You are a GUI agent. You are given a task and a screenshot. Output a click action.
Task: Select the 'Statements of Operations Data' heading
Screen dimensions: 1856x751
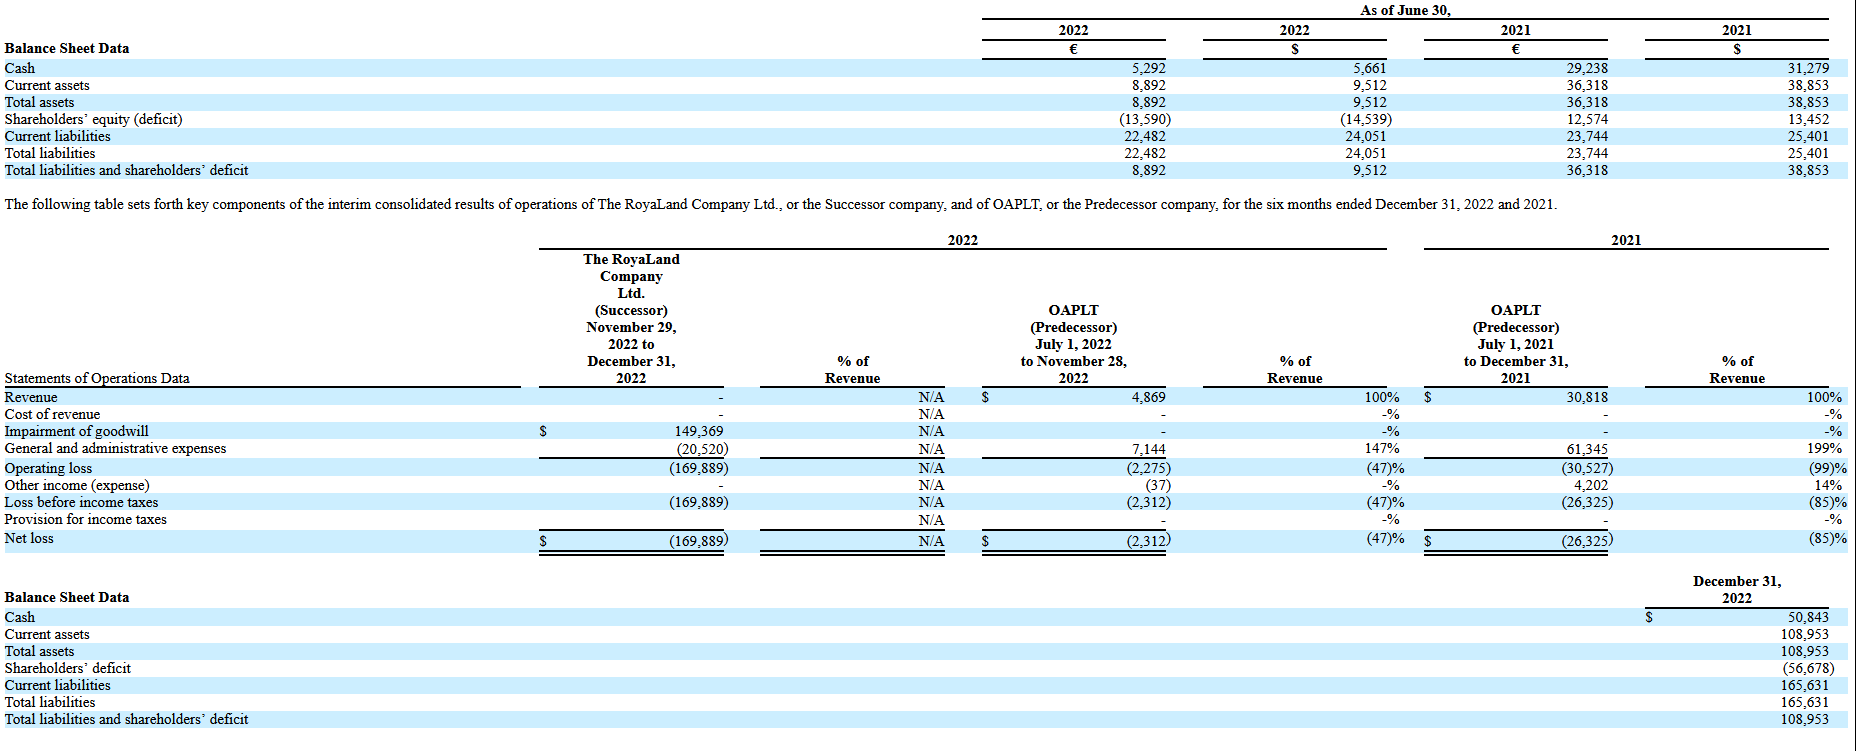(97, 378)
